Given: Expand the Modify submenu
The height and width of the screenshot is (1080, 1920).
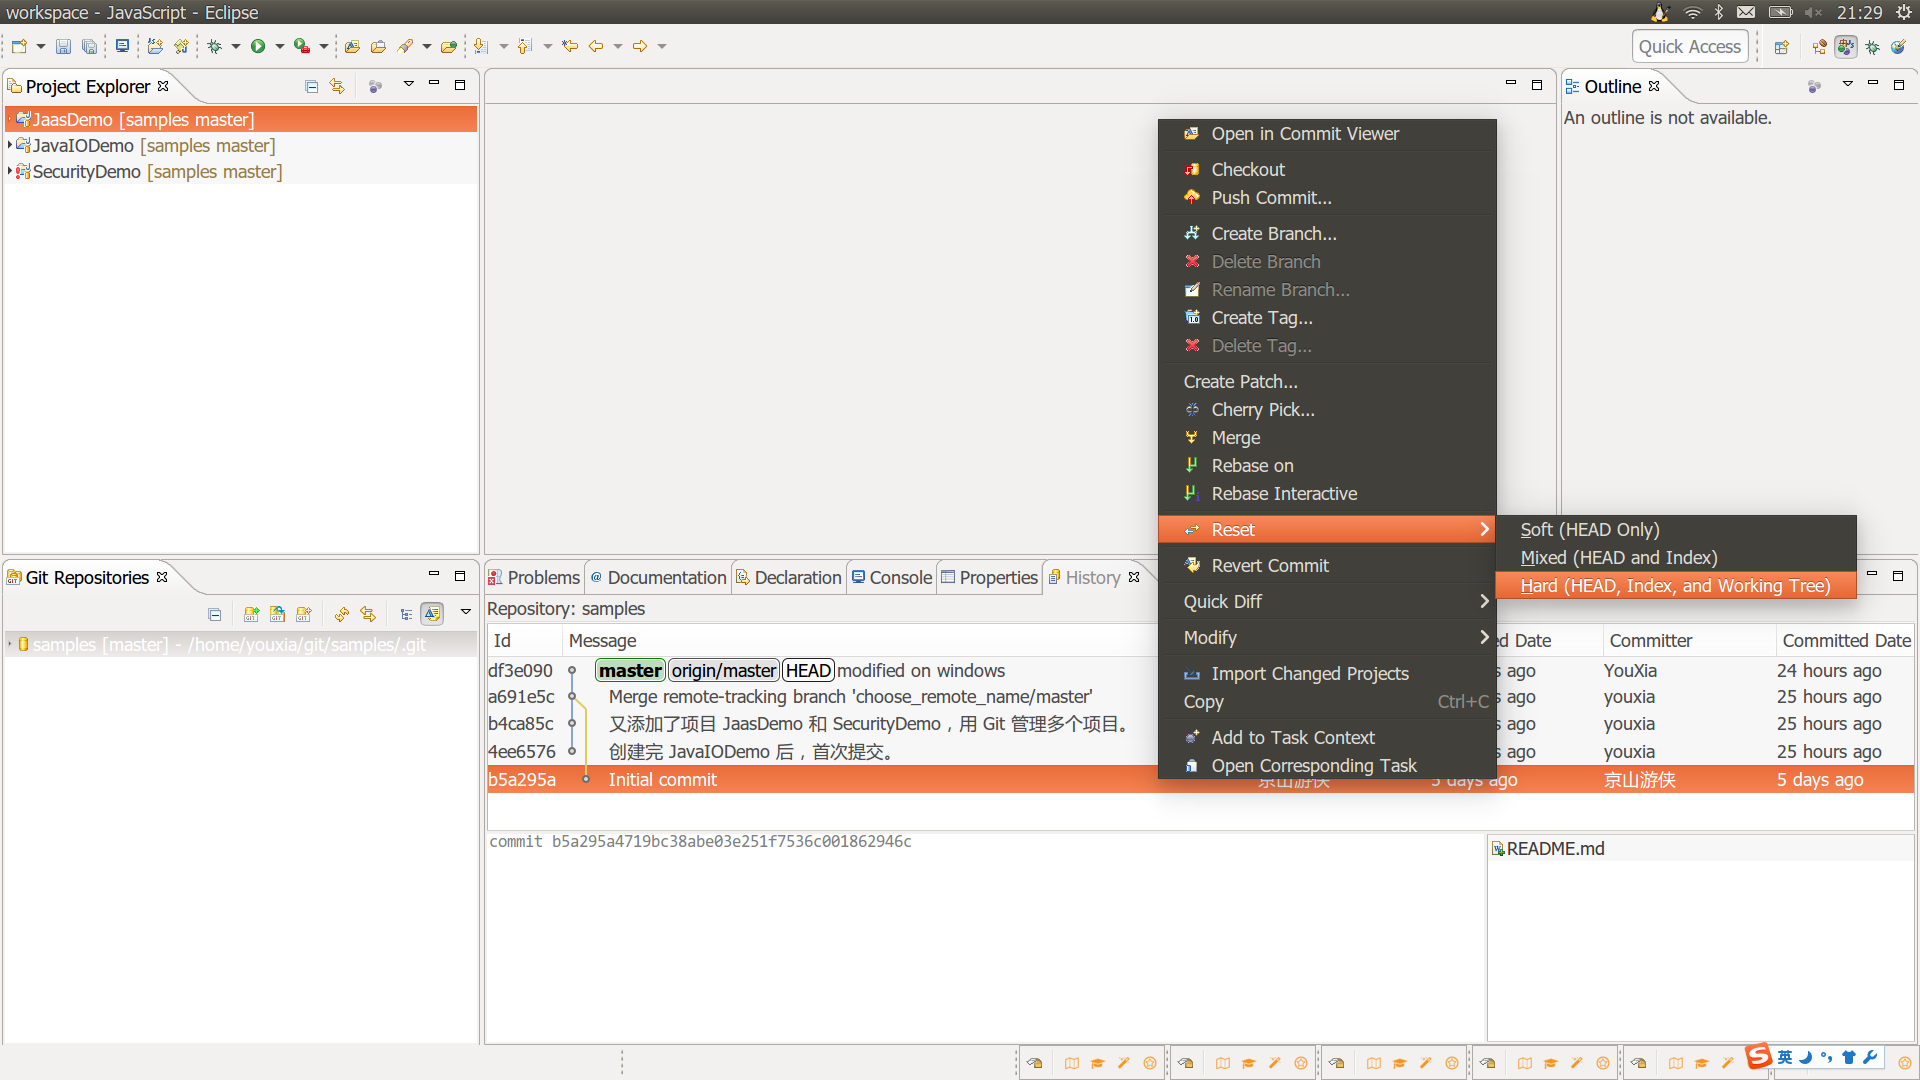Looking at the screenshot, I should tap(1326, 637).
